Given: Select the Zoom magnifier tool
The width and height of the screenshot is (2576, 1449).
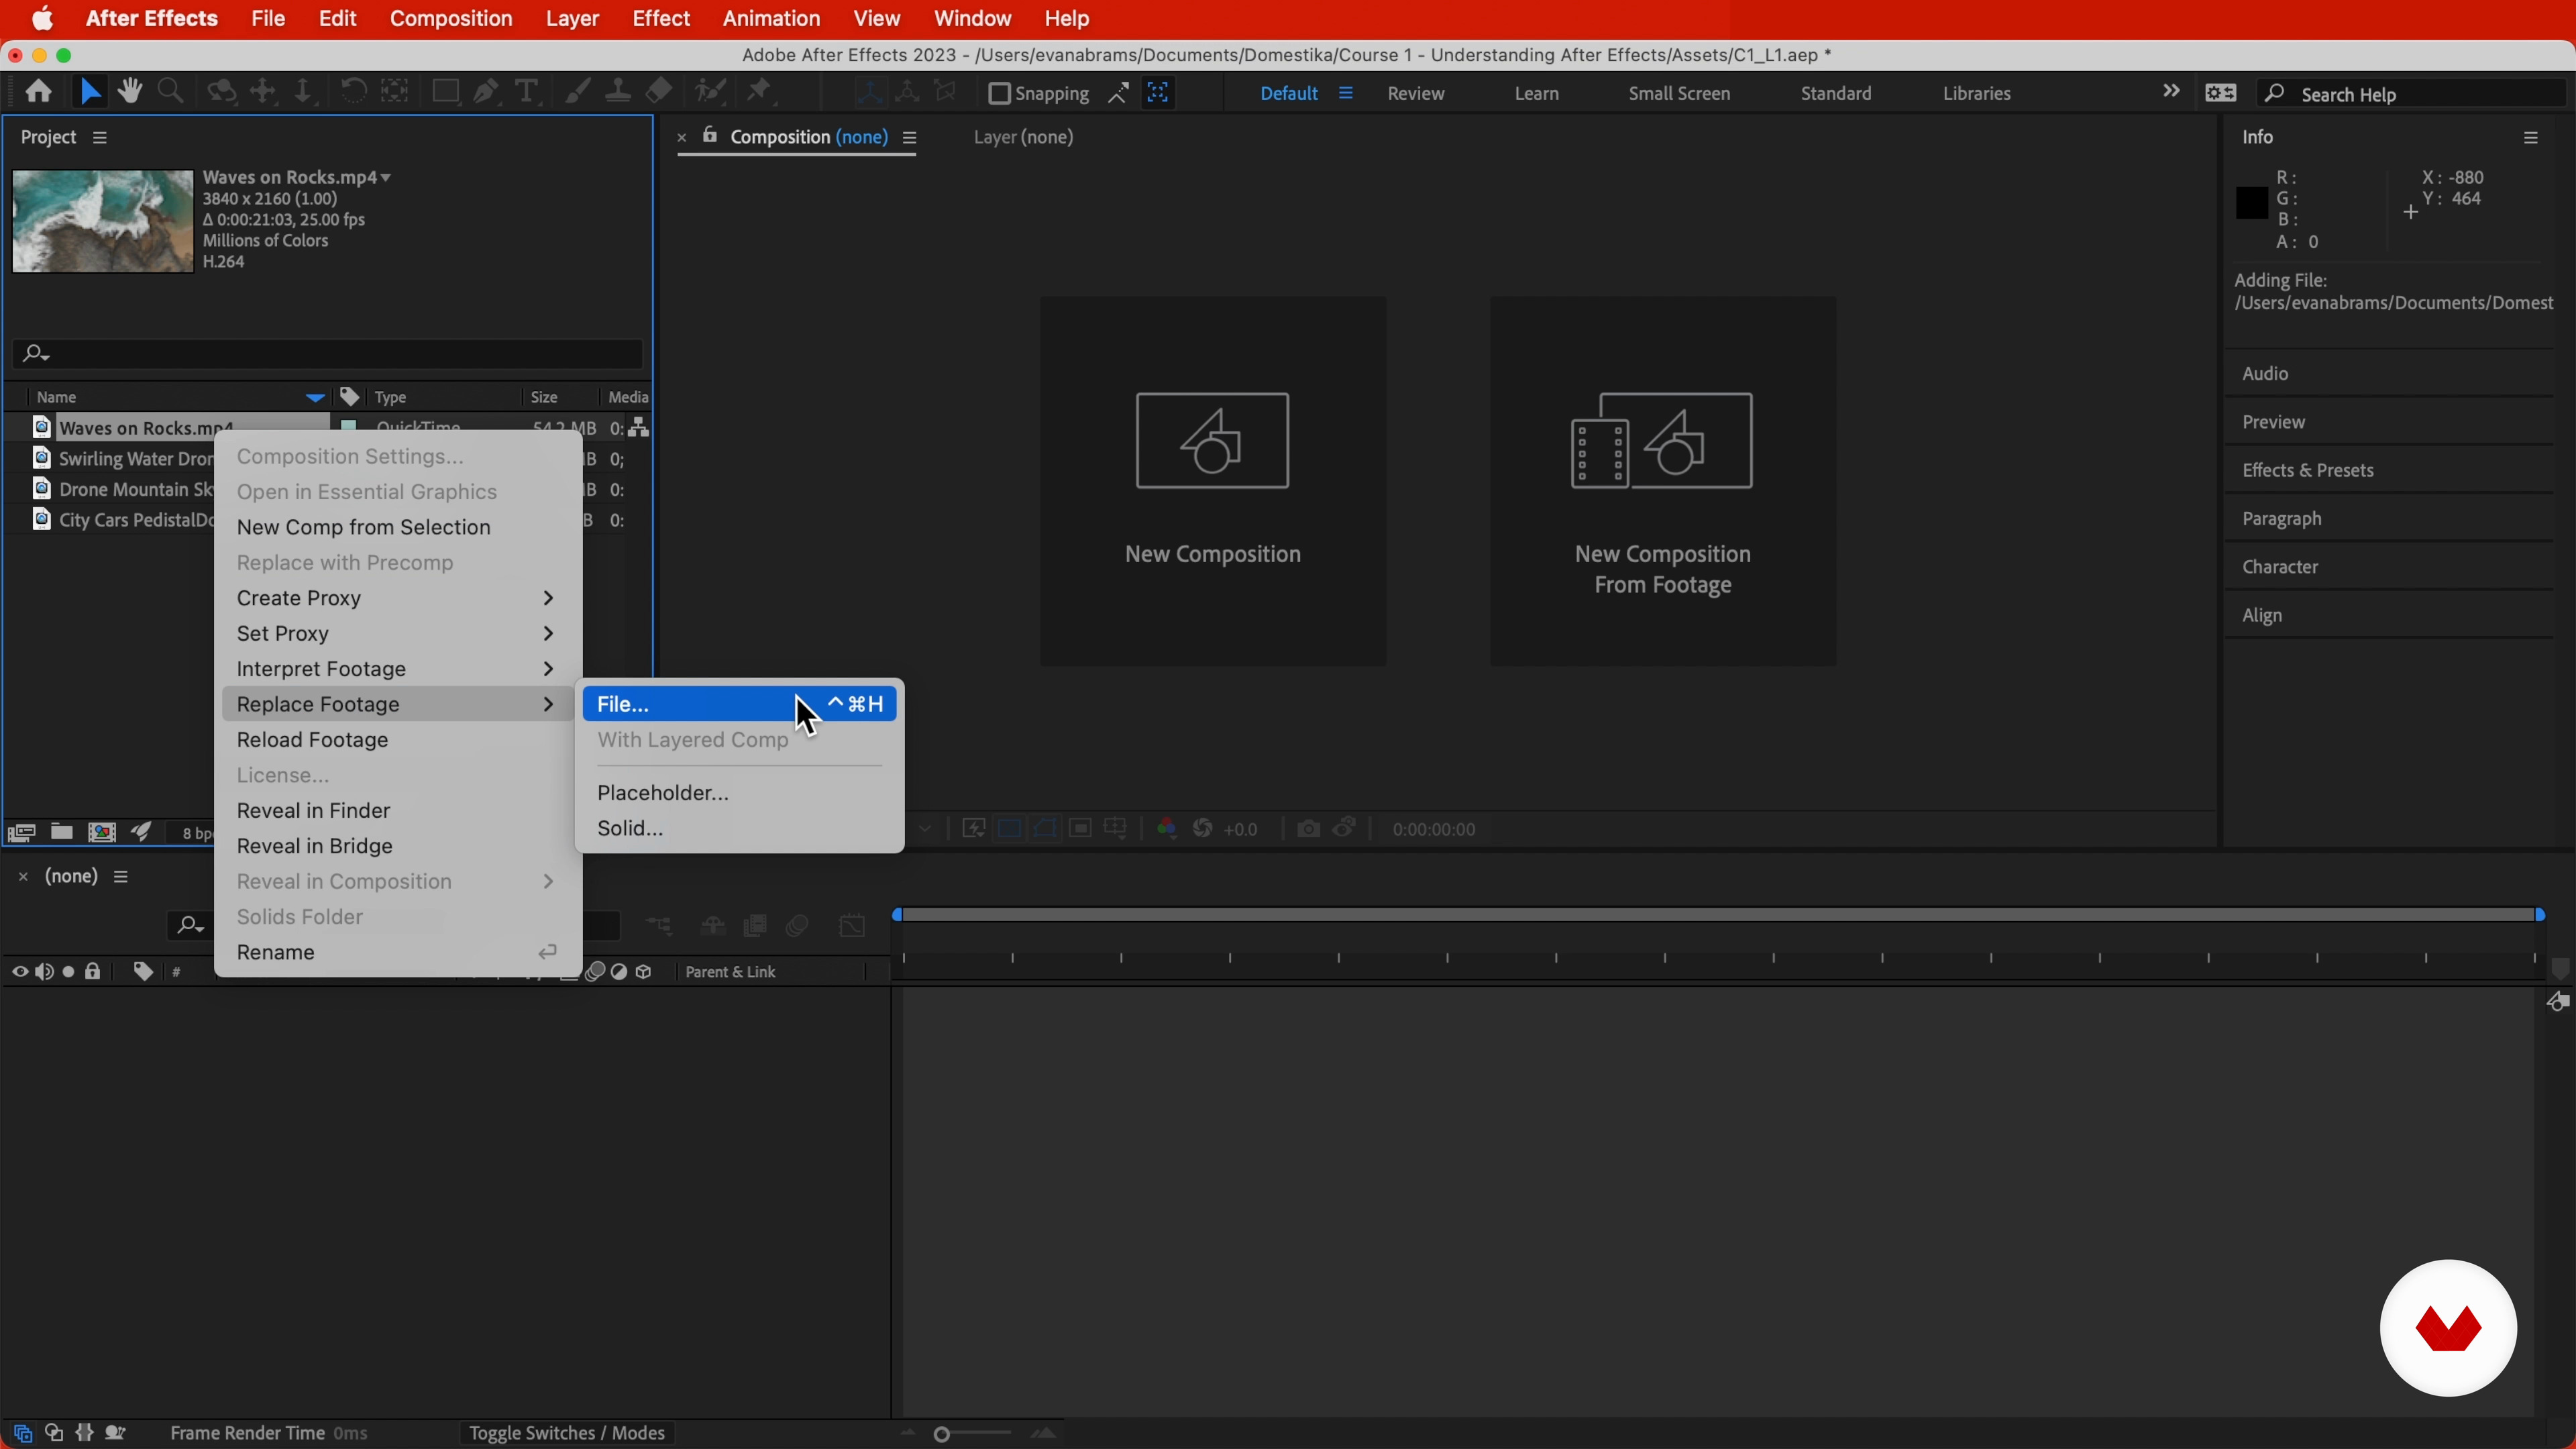Looking at the screenshot, I should coord(171,92).
